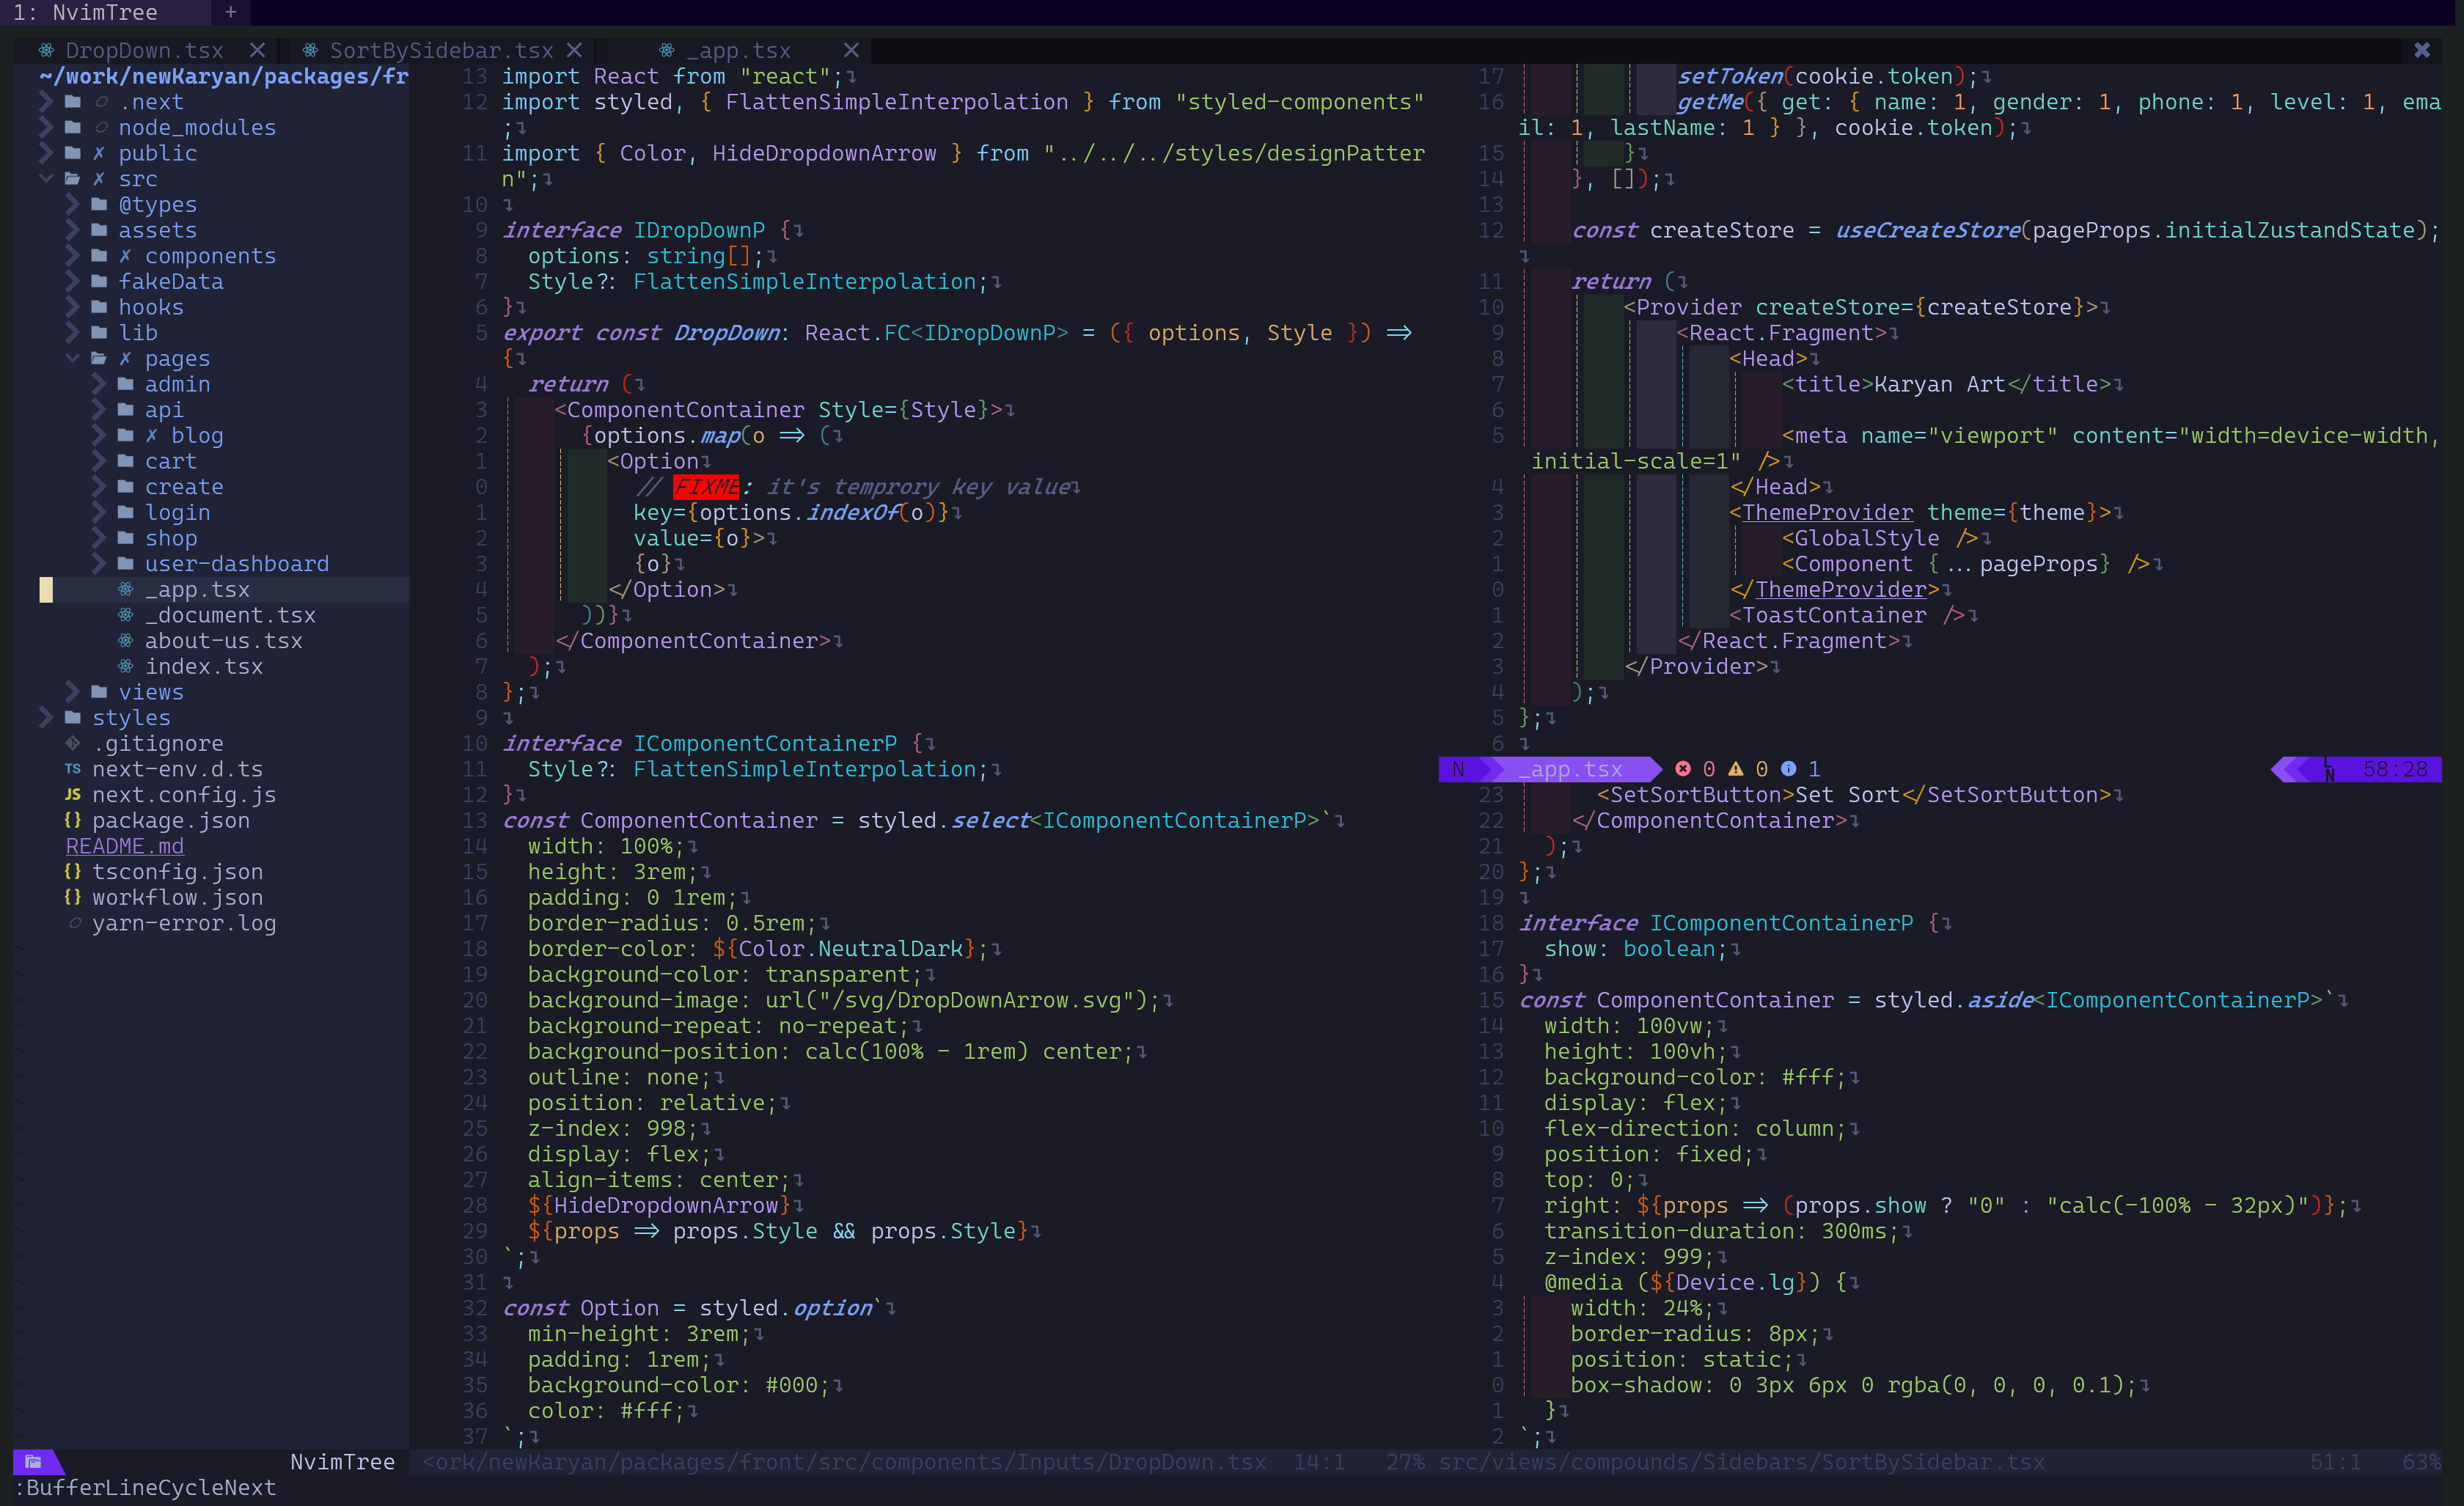Click the api folder icon
2464x1506 pixels.
[x=125, y=409]
